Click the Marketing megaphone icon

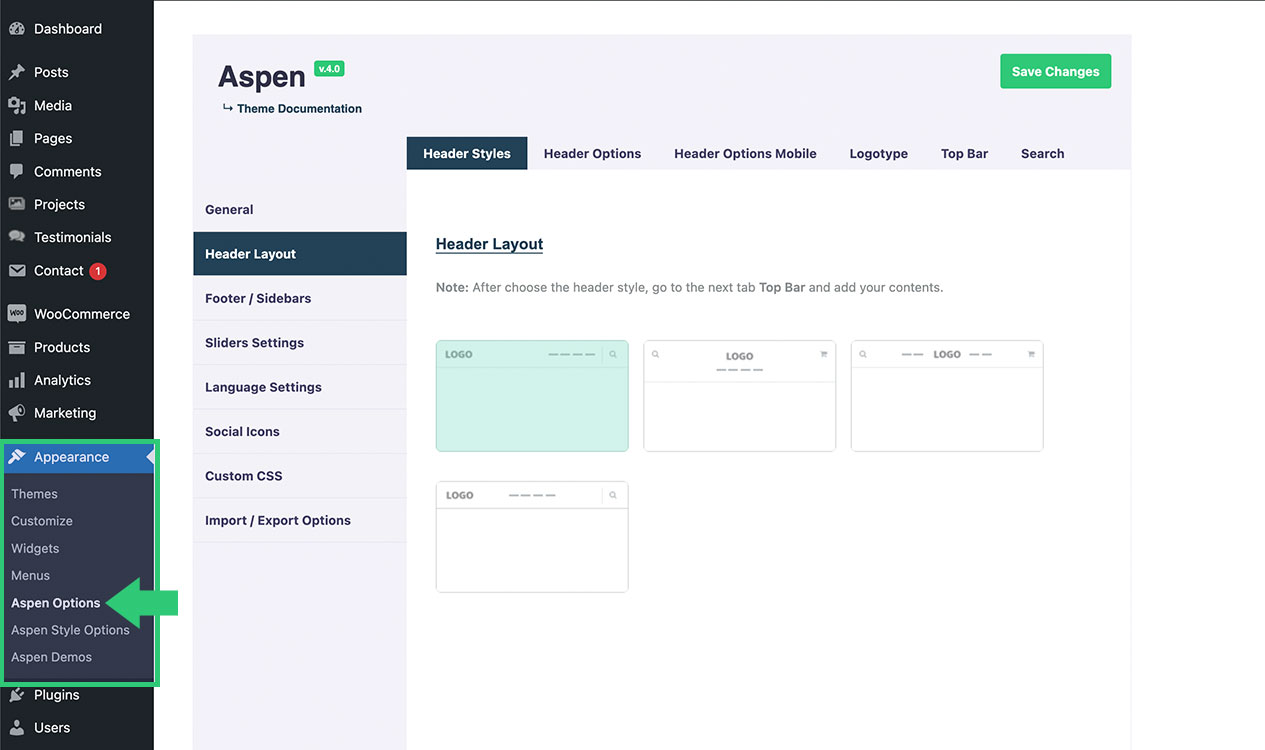16,413
